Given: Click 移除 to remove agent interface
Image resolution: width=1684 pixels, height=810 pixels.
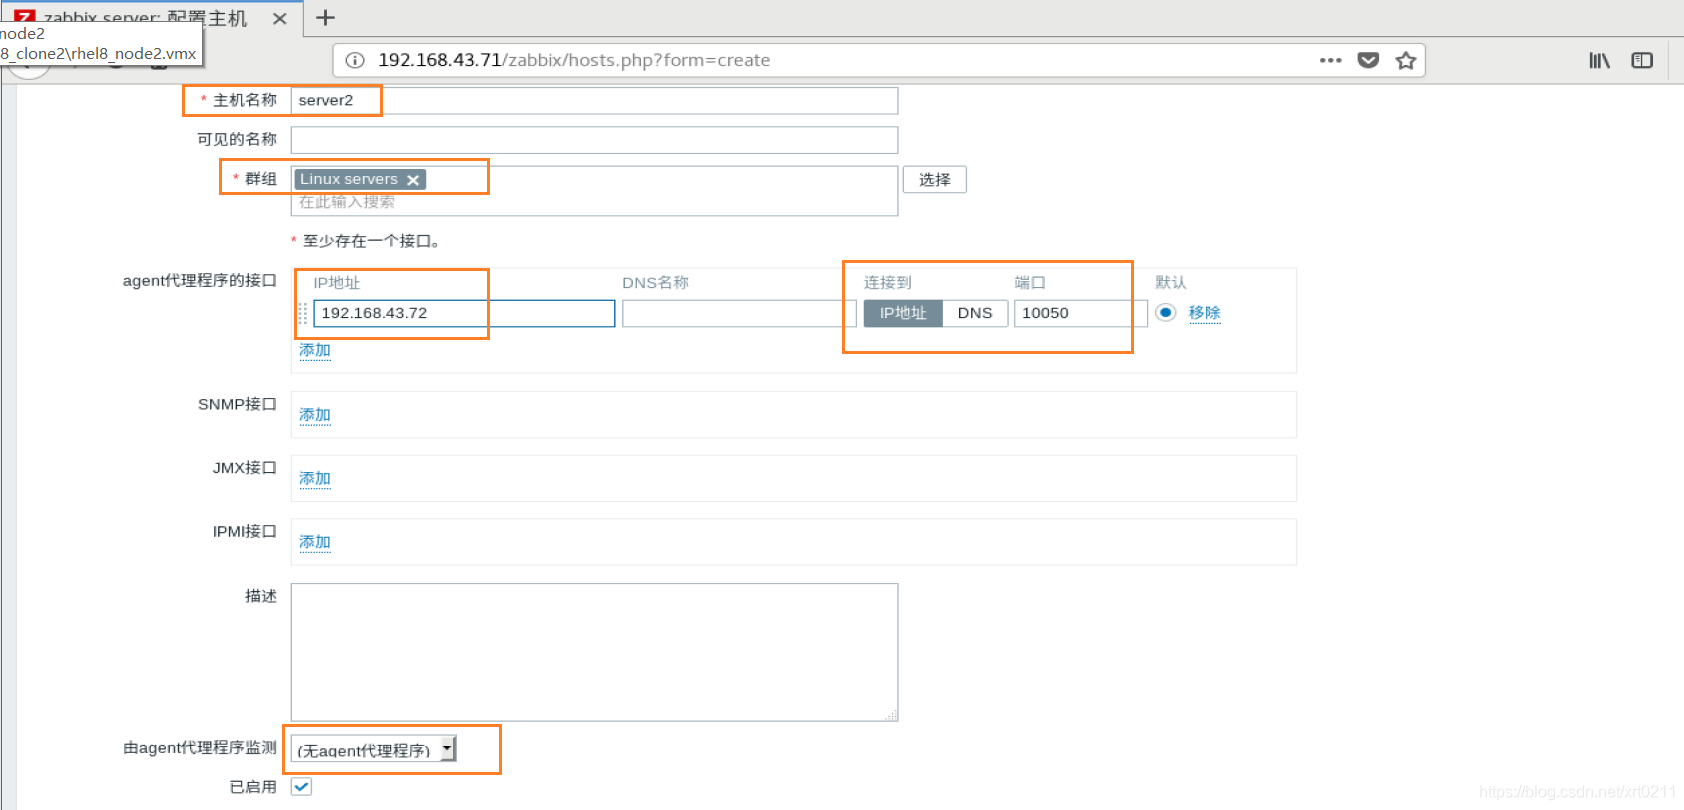Looking at the screenshot, I should click(1204, 313).
